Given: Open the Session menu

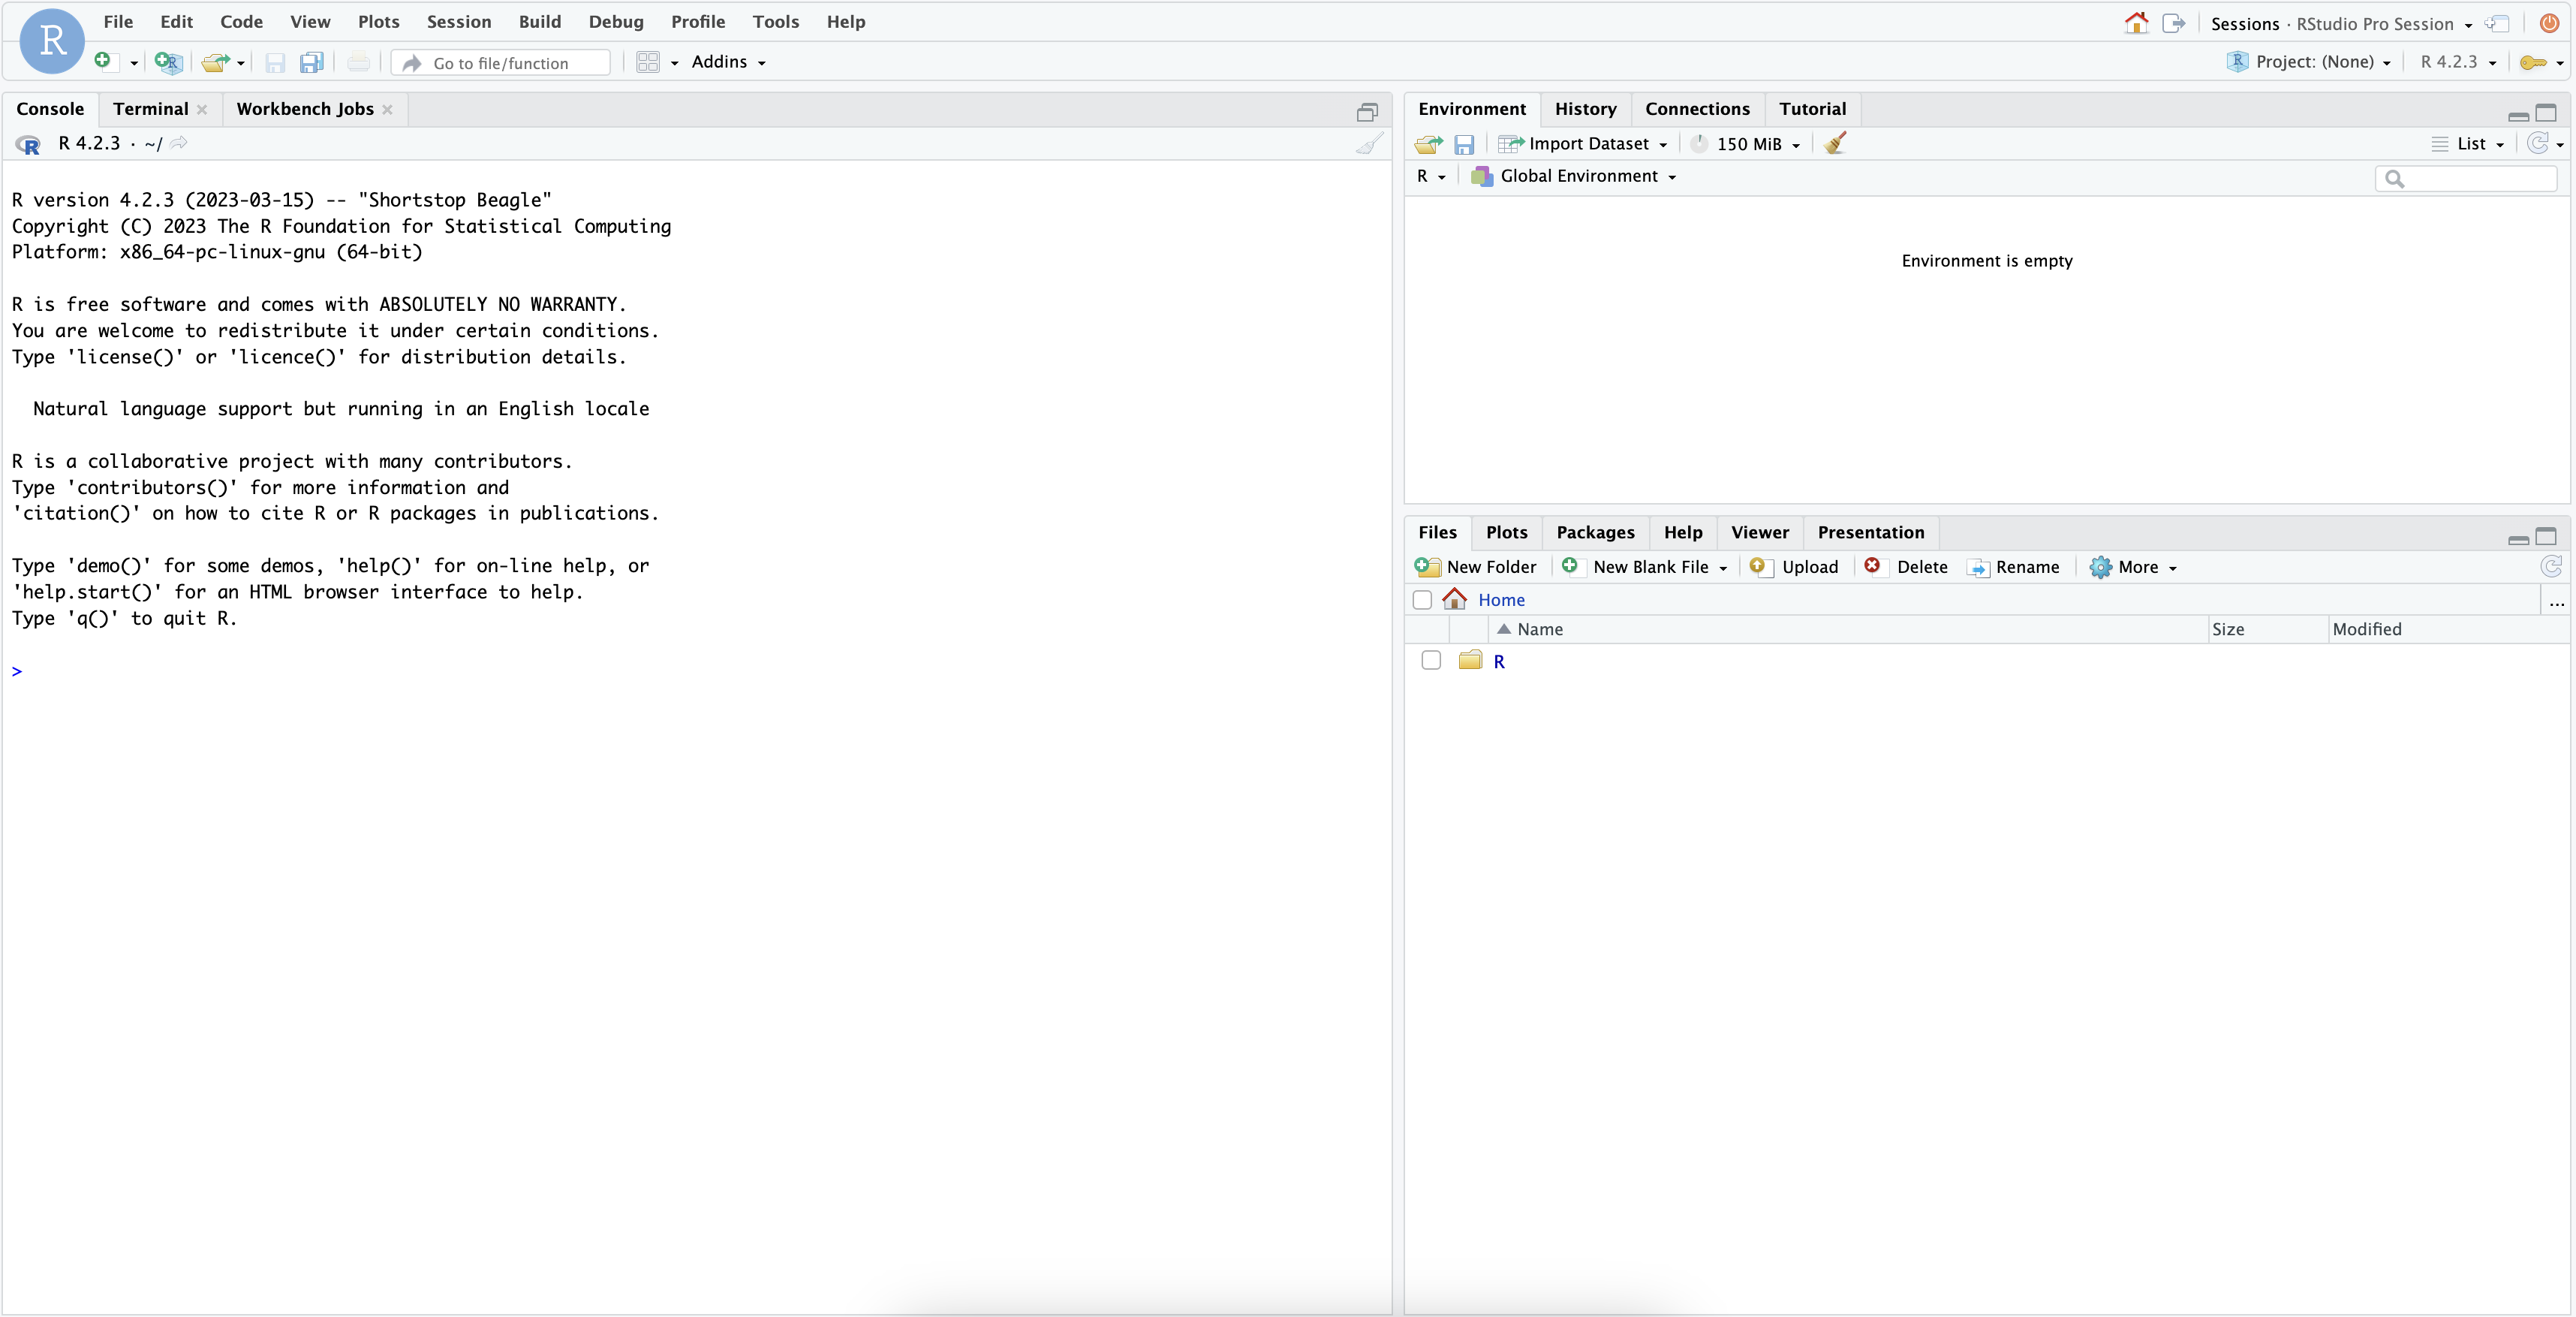Looking at the screenshot, I should (x=458, y=21).
